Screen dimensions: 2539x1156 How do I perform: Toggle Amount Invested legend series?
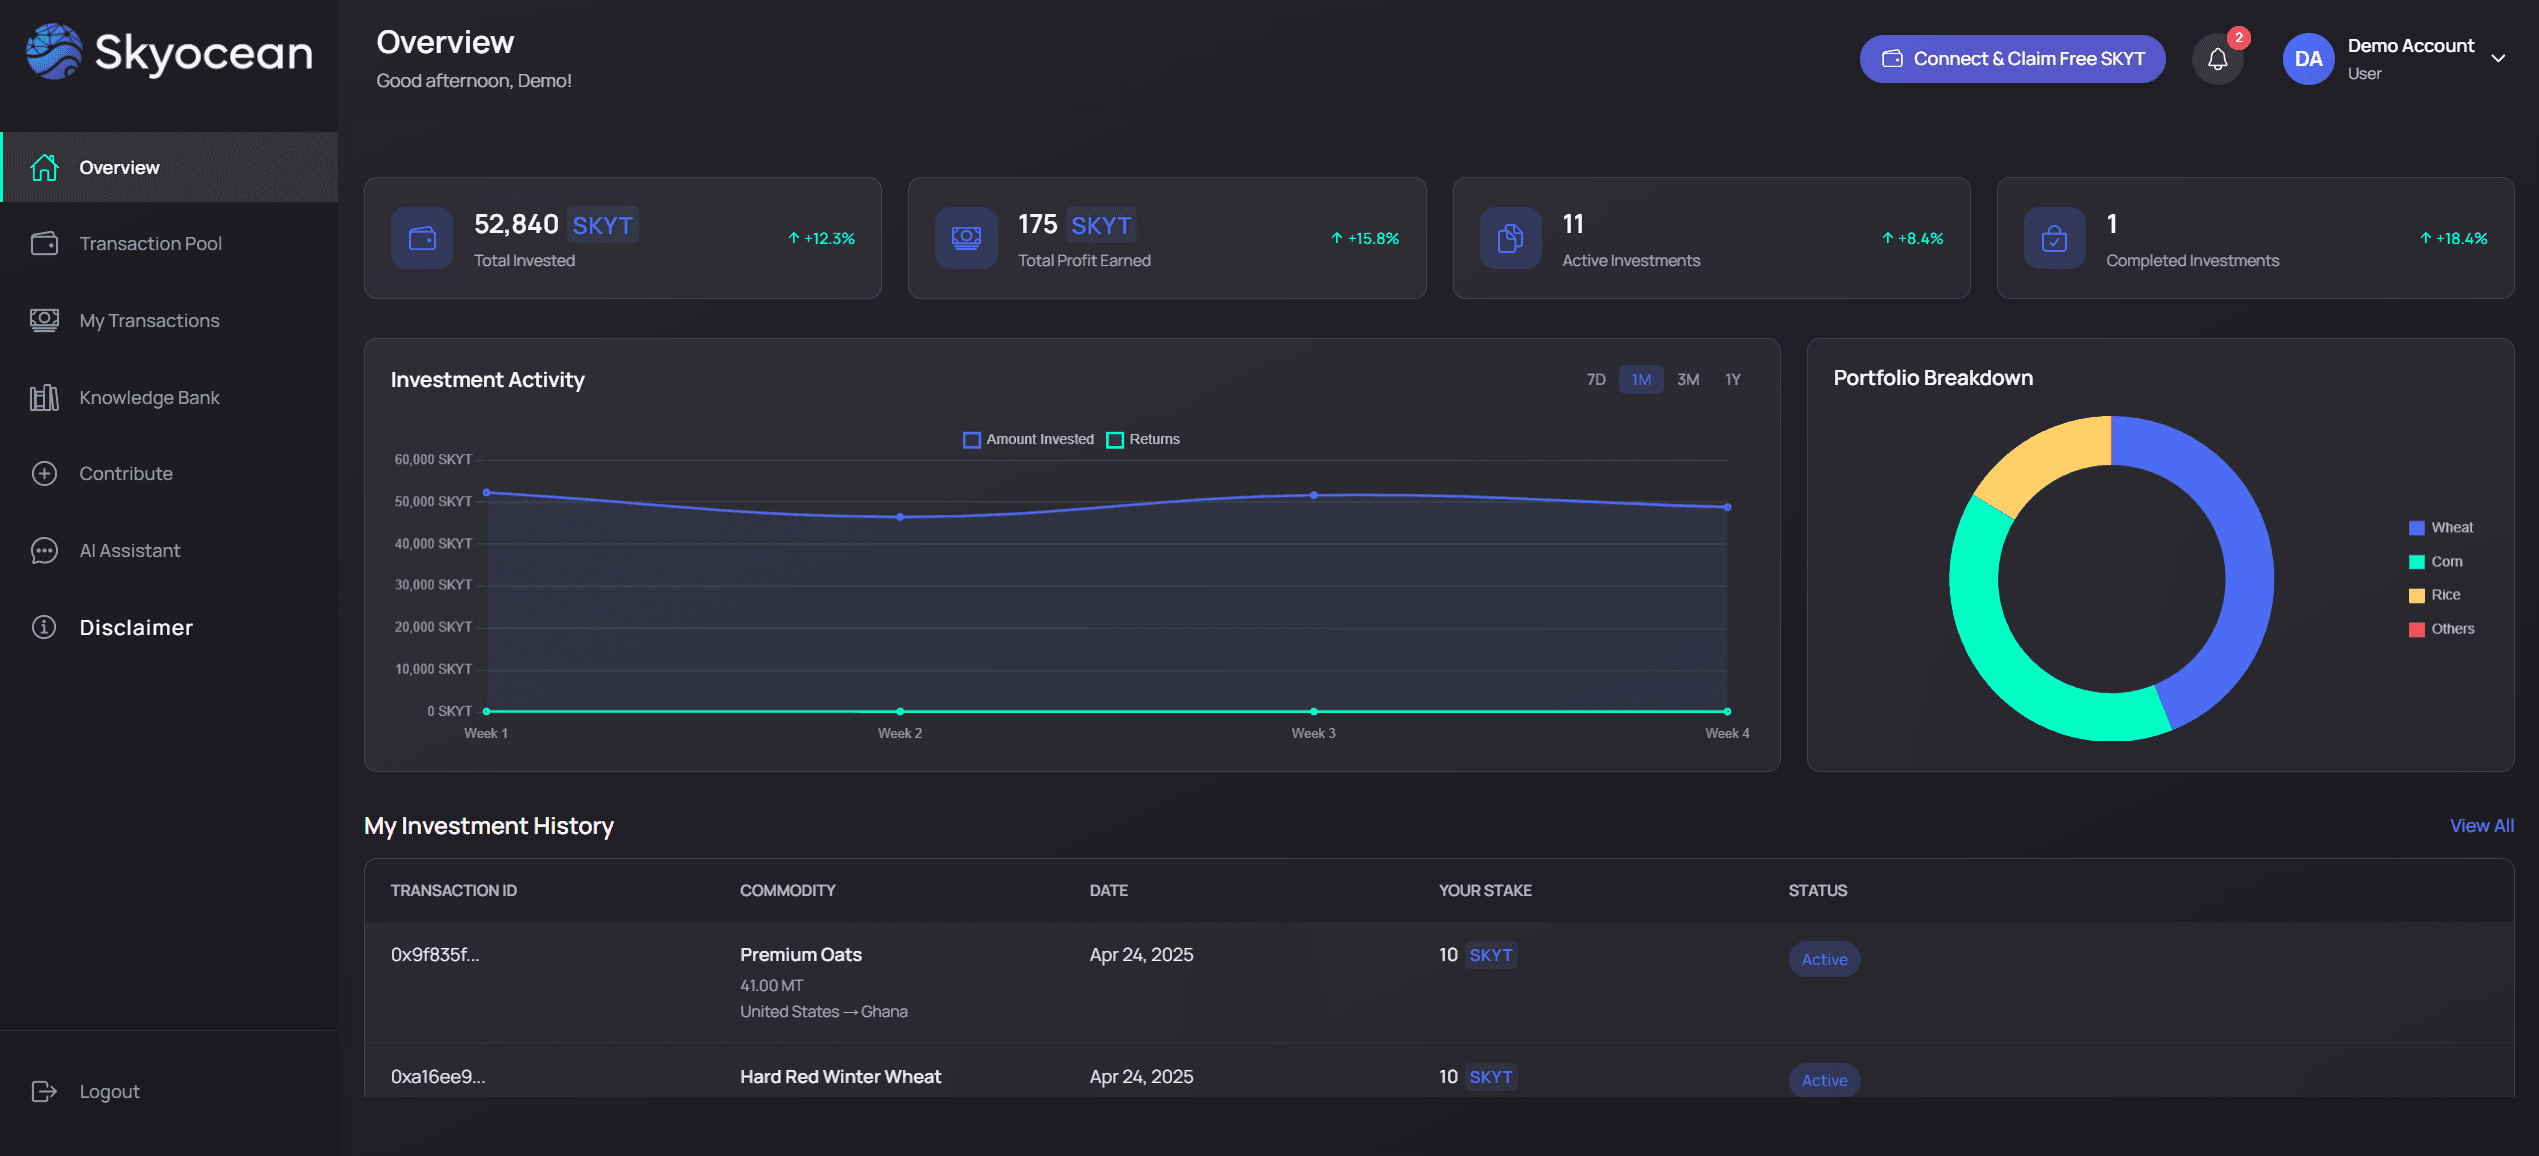click(1028, 439)
